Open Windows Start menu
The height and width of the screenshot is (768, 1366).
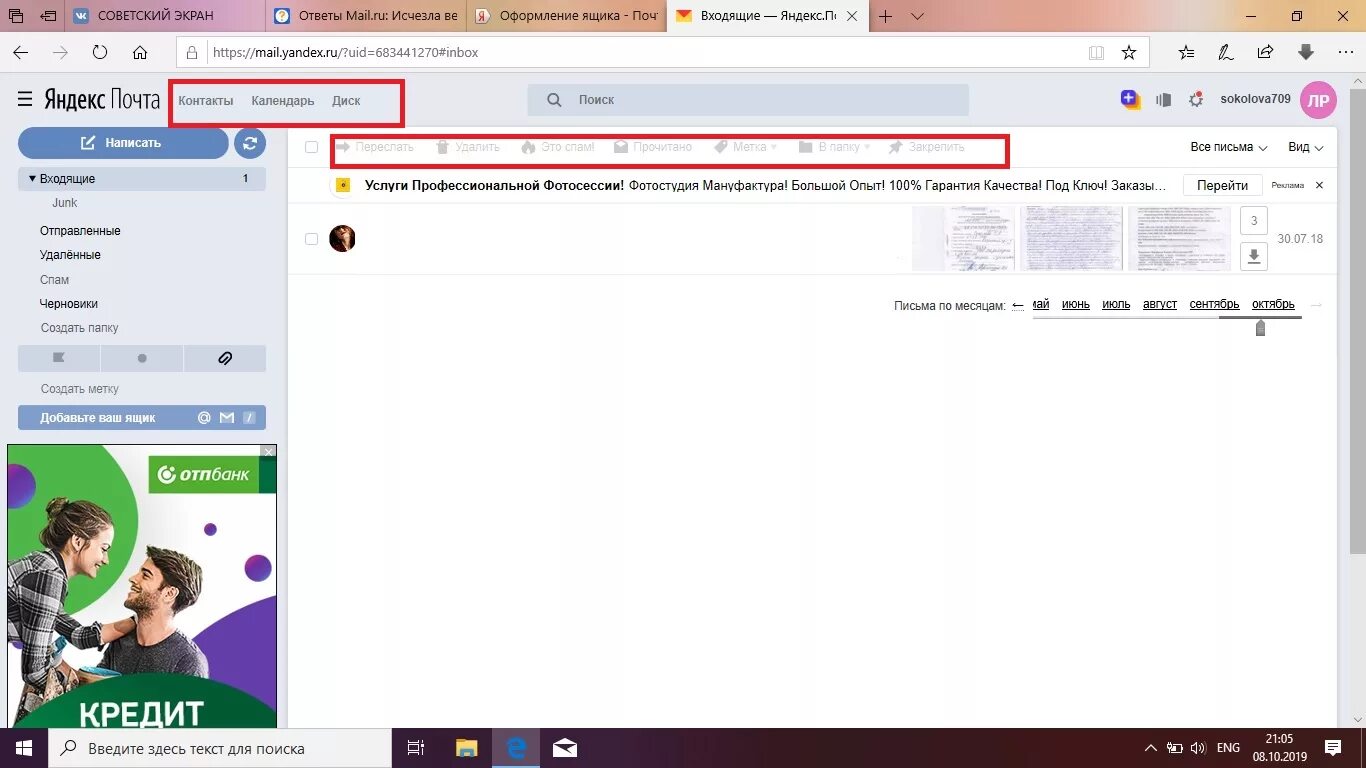(23, 748)
